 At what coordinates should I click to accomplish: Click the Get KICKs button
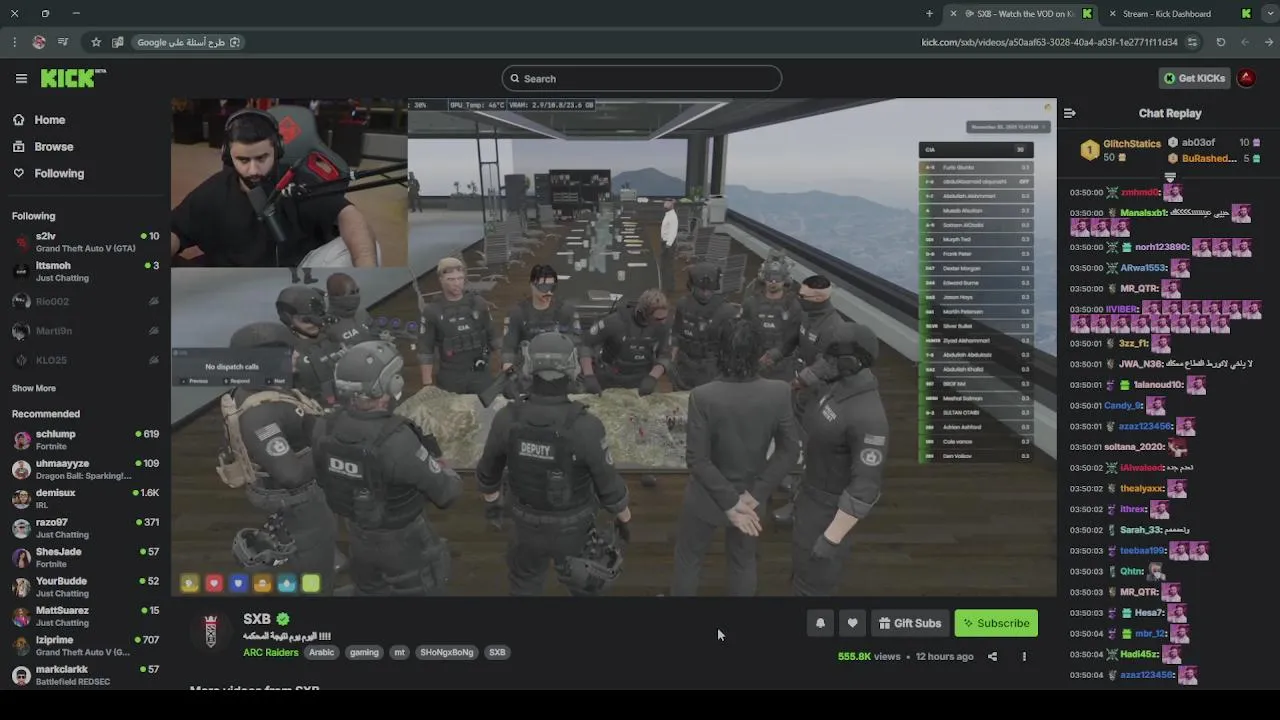(x=1194, y=78)
